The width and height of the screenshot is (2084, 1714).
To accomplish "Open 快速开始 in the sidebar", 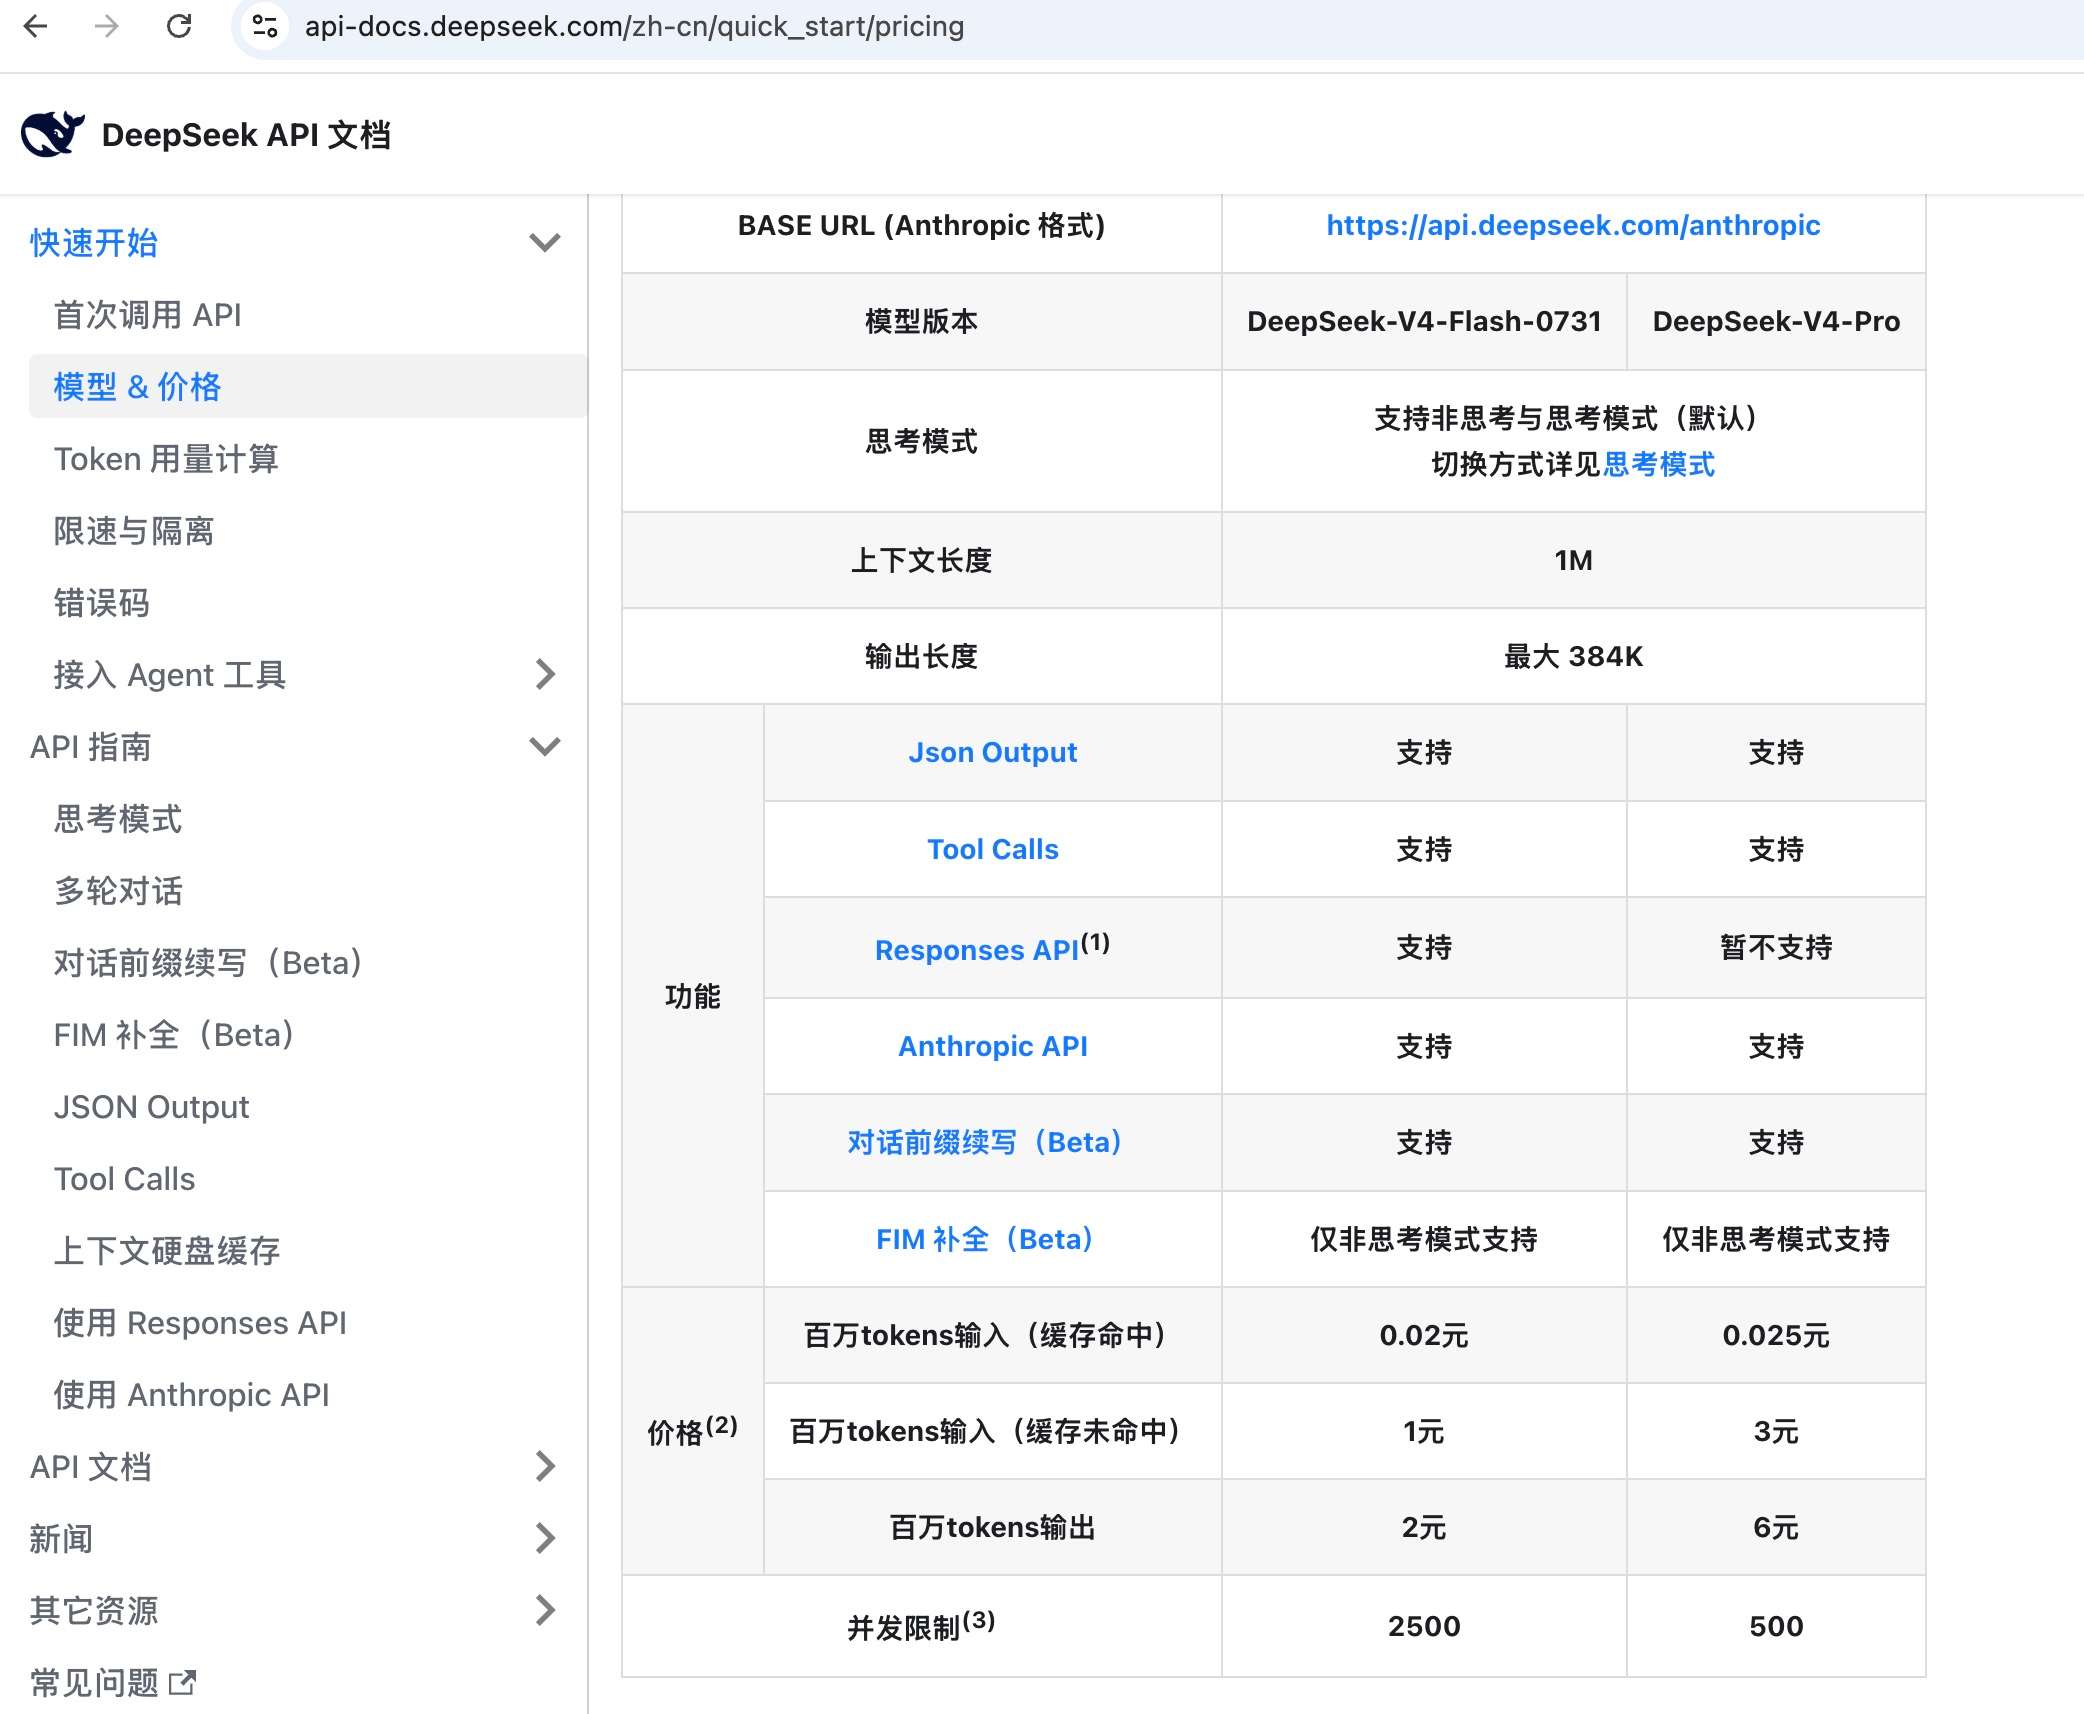I will (94, 243).
